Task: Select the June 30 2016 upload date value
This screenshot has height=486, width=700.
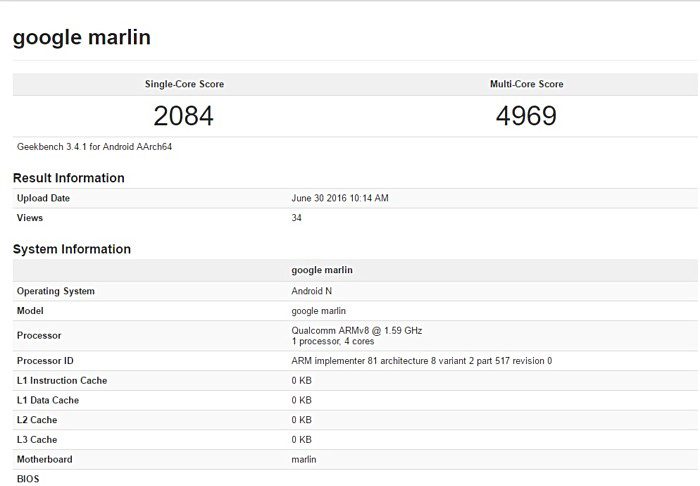Action: 339,198
